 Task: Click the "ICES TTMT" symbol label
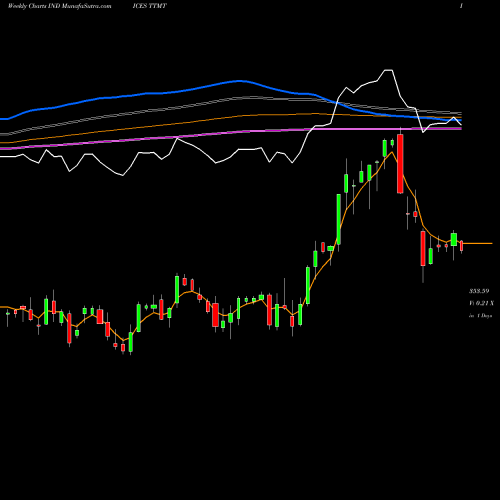pyautogui.click(x=149, y=6)
